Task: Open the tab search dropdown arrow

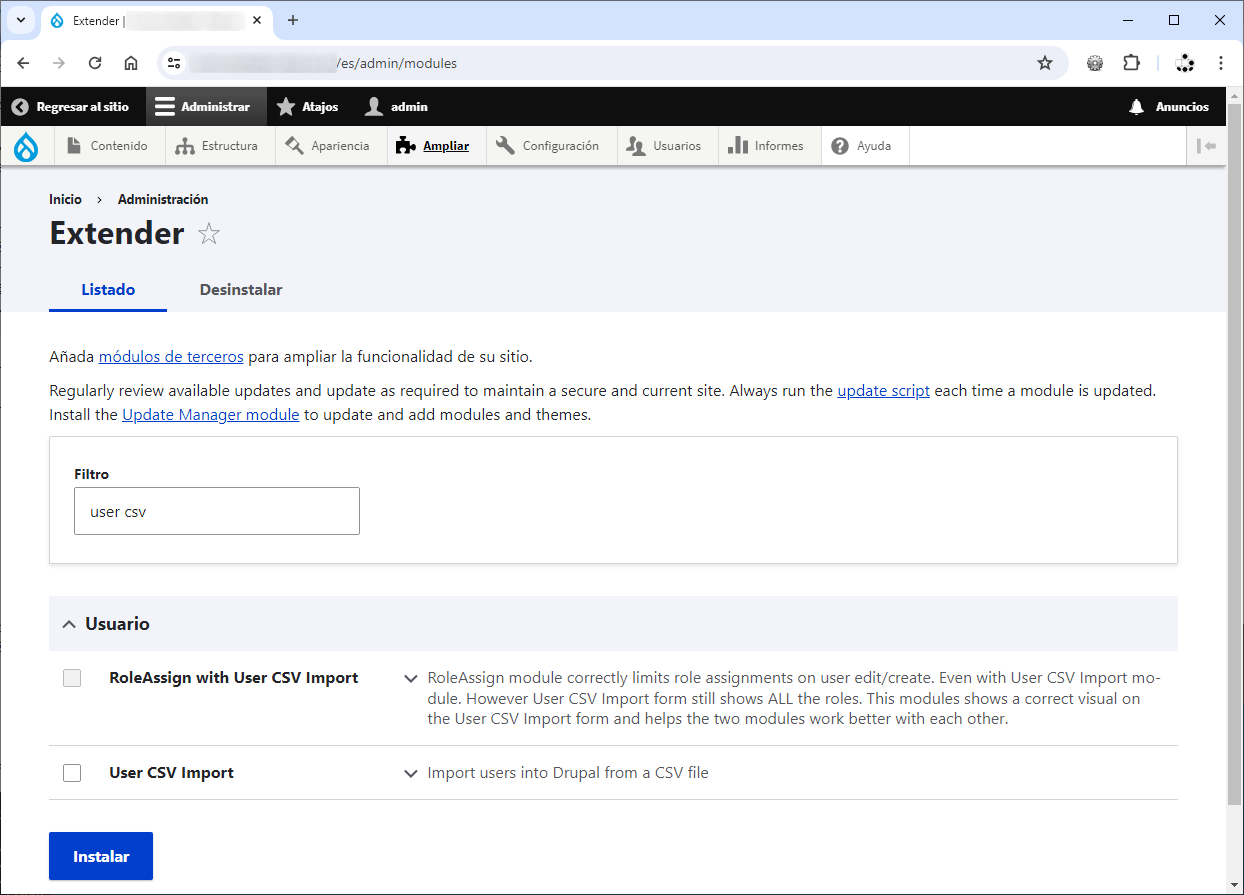Action: (20, 20)
